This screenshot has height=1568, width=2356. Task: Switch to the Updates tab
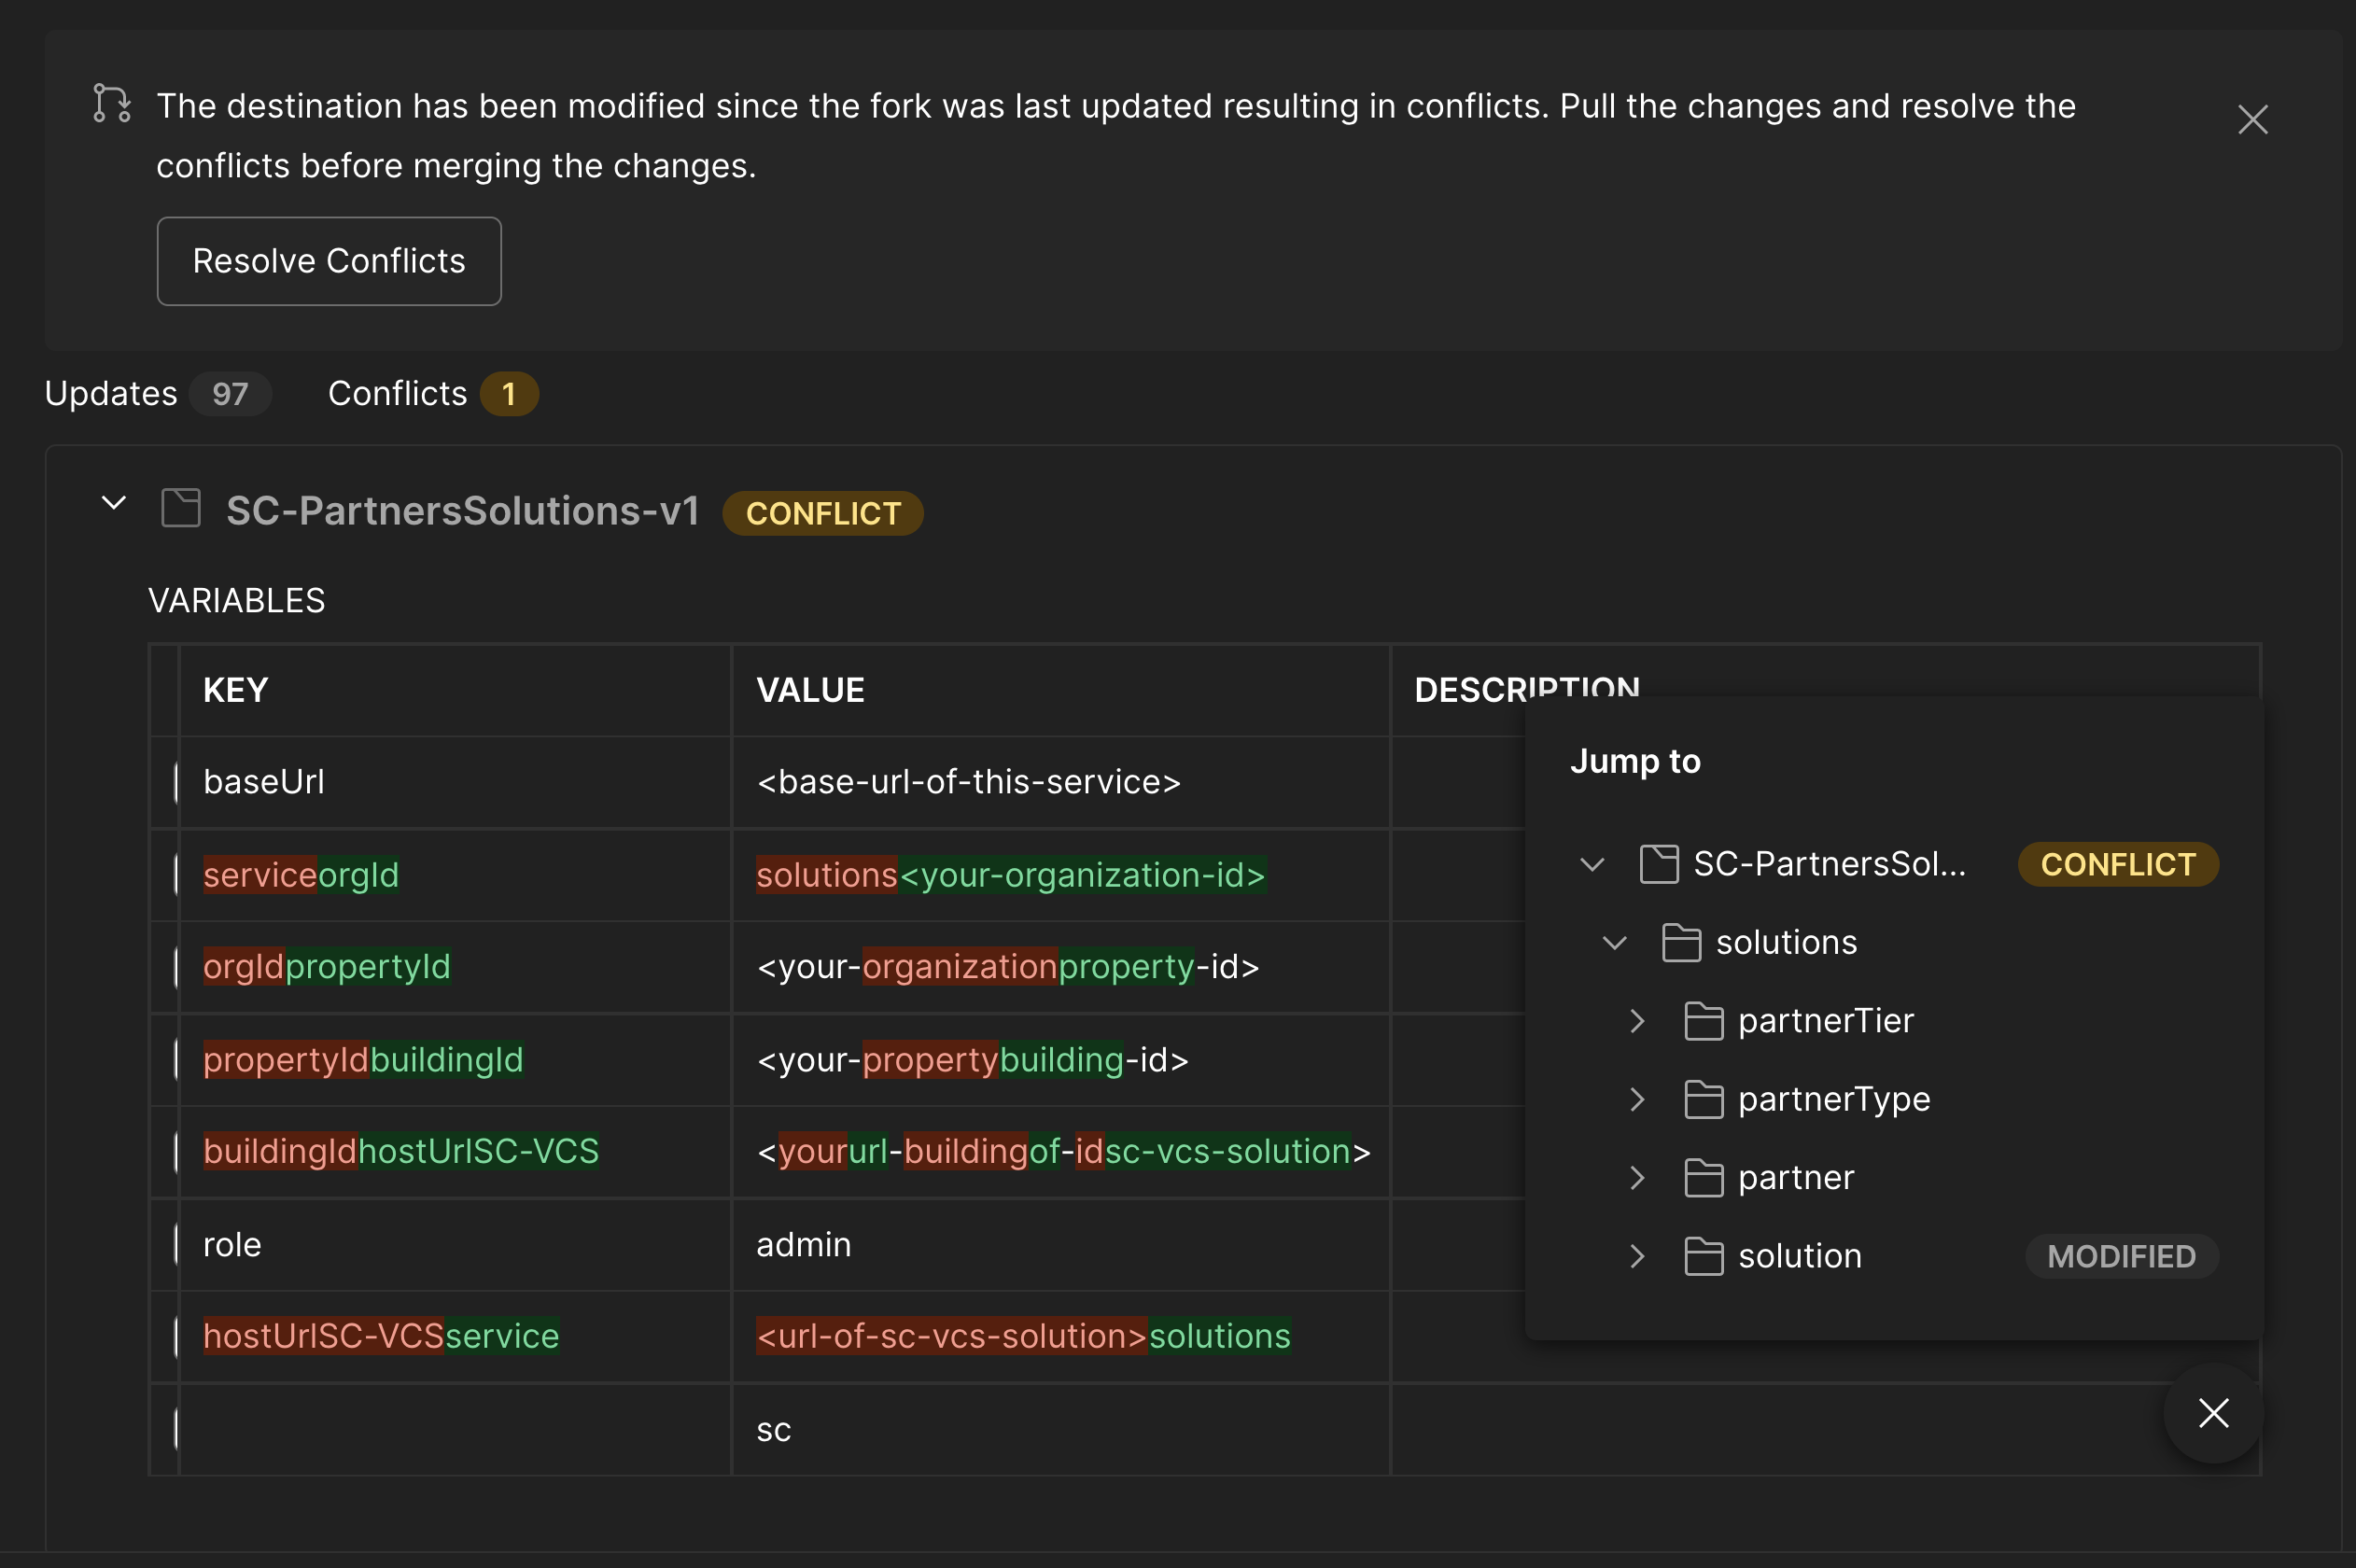click(x=111, y=393)
